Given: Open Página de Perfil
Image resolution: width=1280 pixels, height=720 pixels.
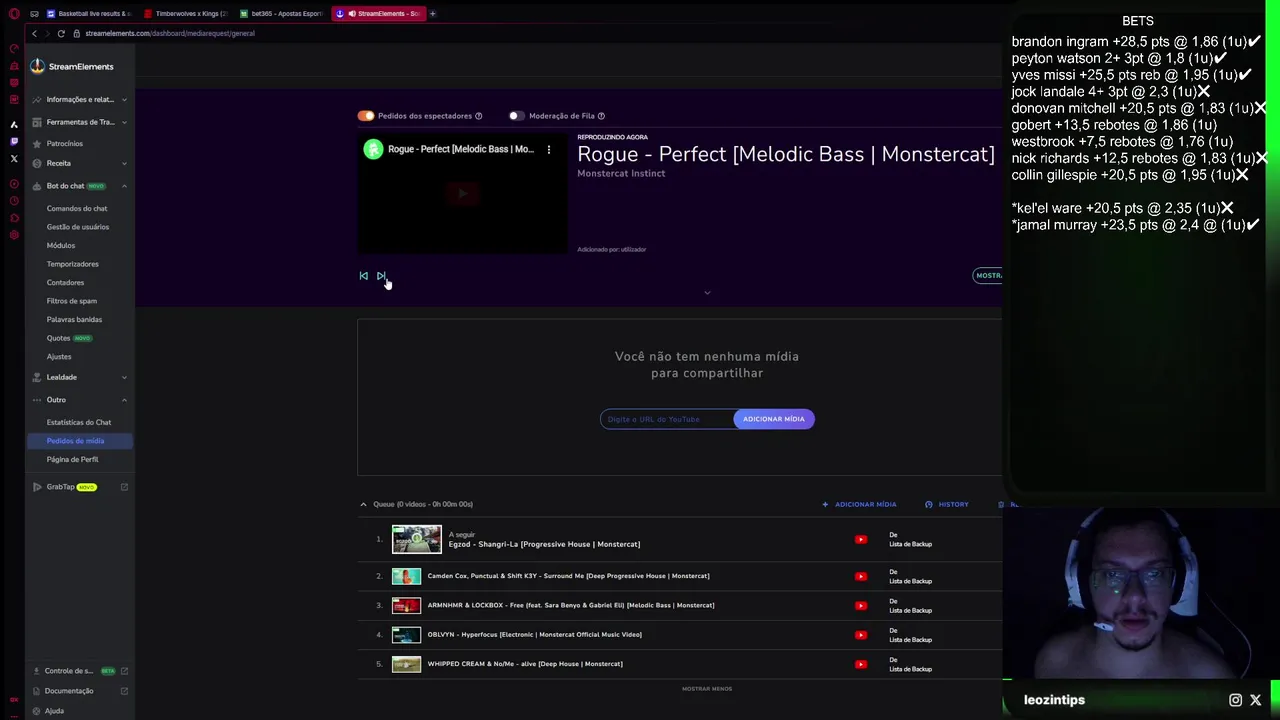Looking at the screenshot, I should click(x=72, y=459).
